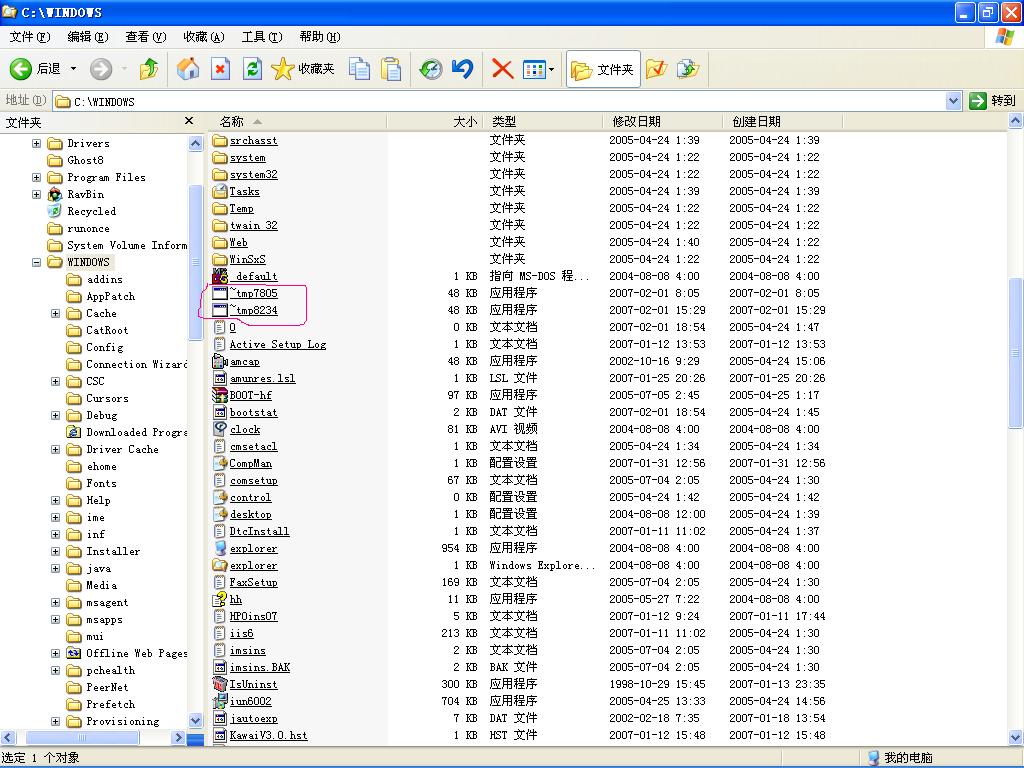This screenshot has width=1024, height=768.
Task: Expand the Program Files tree node
Action: click(x=37, y=177)
